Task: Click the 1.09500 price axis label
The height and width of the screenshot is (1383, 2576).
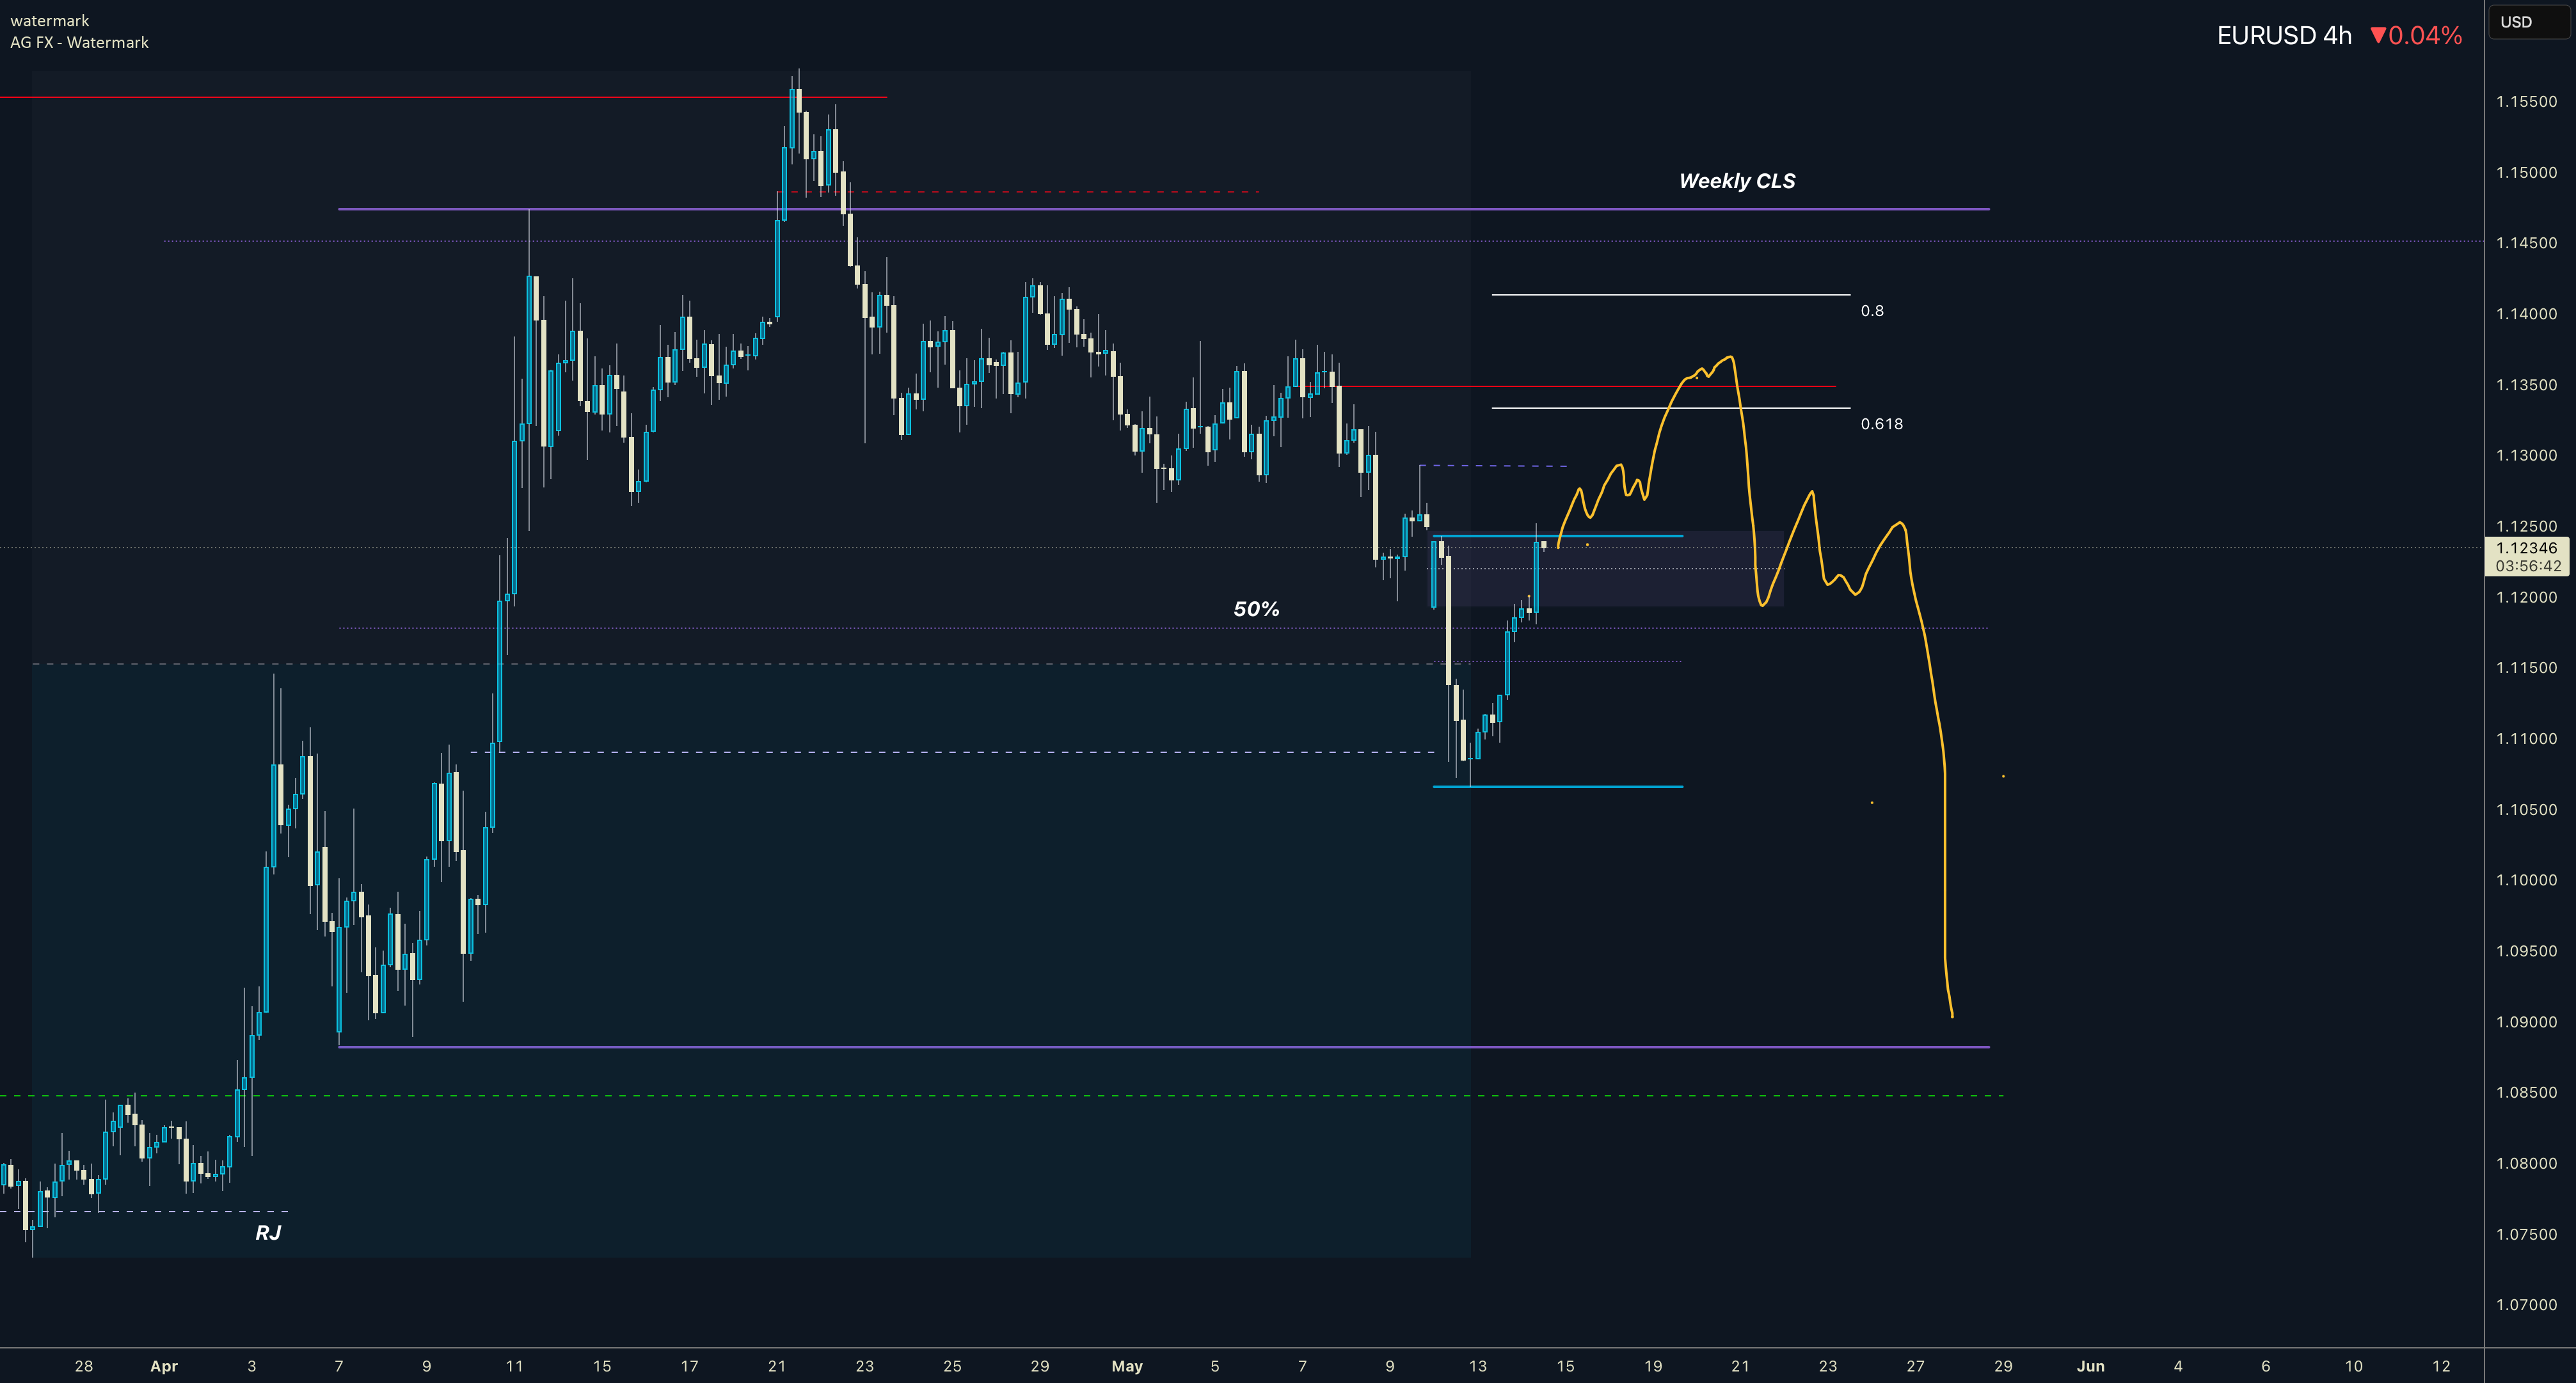Action: (2526, 951)
